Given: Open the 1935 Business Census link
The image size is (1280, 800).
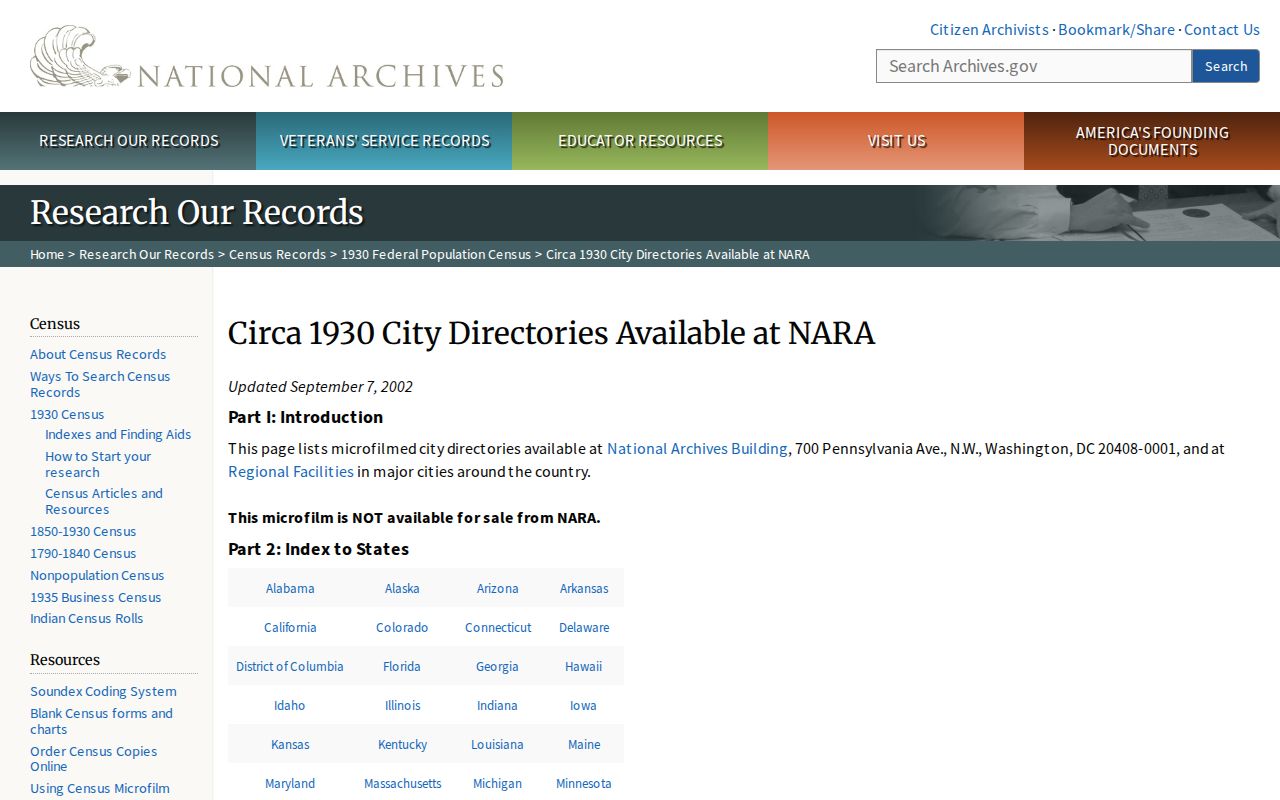Looking at the screenshot, I should (x=95, y=597).
